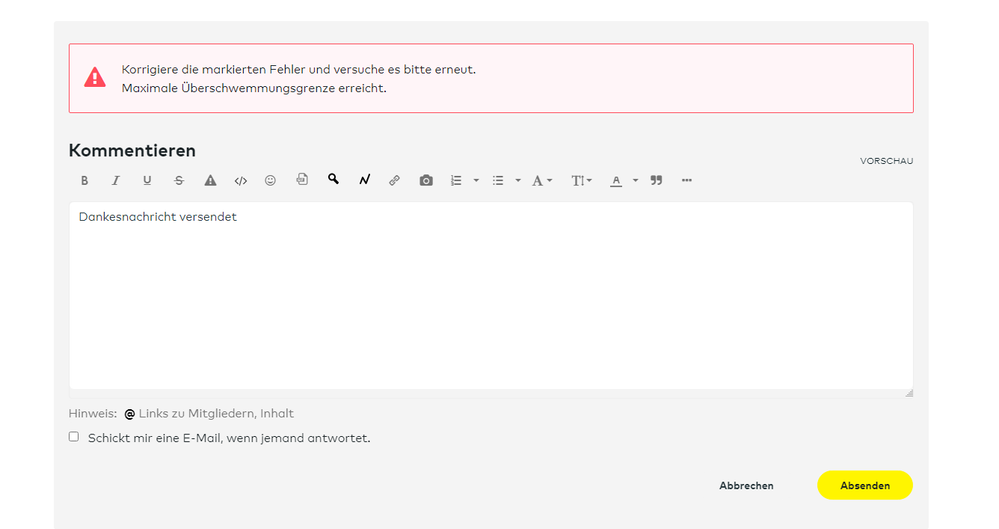This screenshot has width=999, height=529.
Task: Open text color dropdown arrow
Action: [x=635, y=180]
